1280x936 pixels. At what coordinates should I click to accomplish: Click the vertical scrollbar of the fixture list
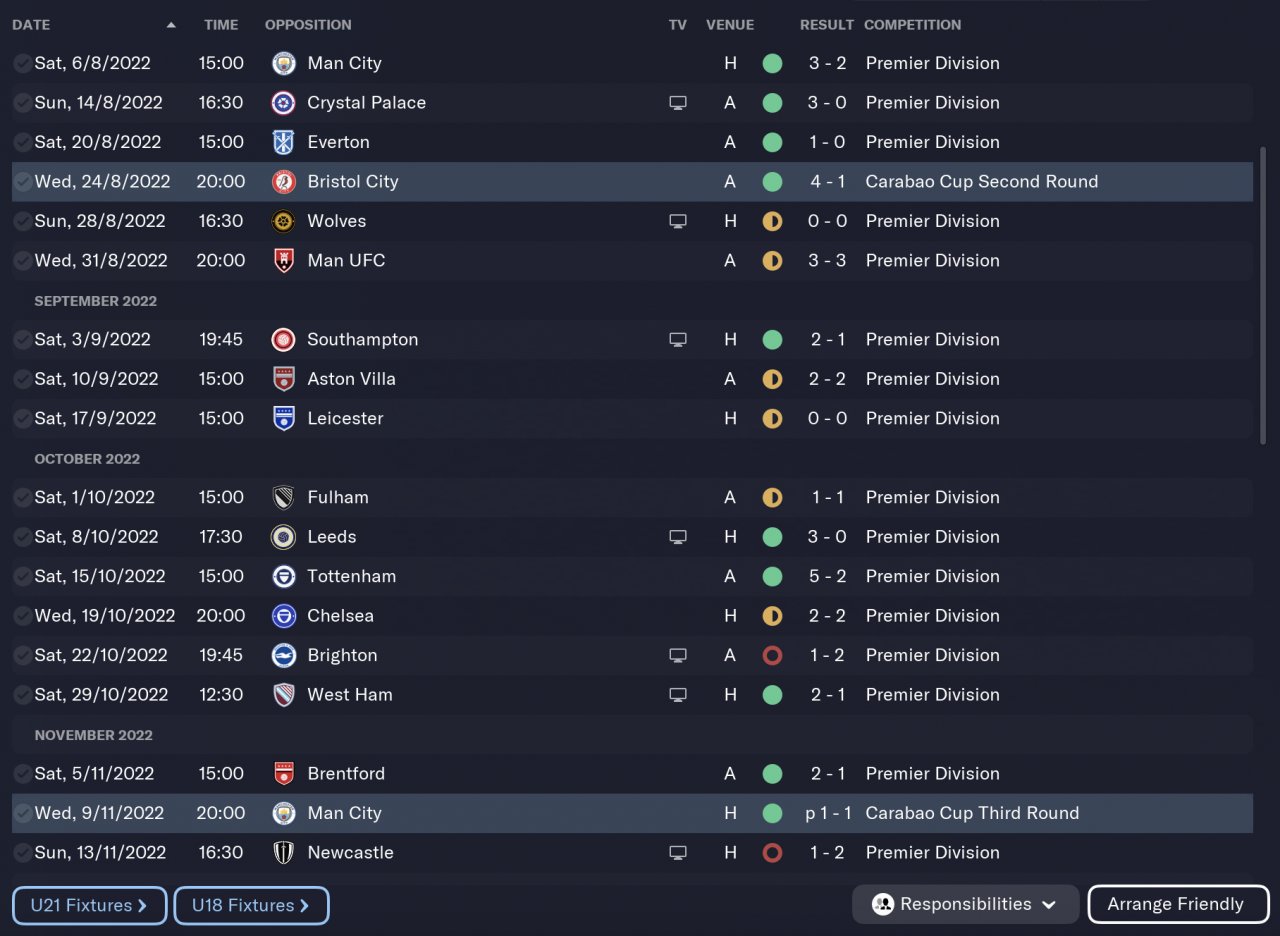(x=1262, y=295)
